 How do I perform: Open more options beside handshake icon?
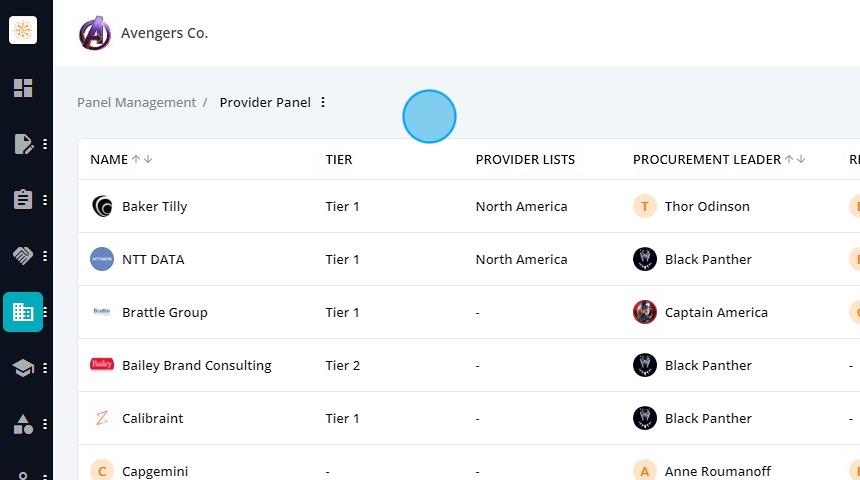(x=45, y=256)
